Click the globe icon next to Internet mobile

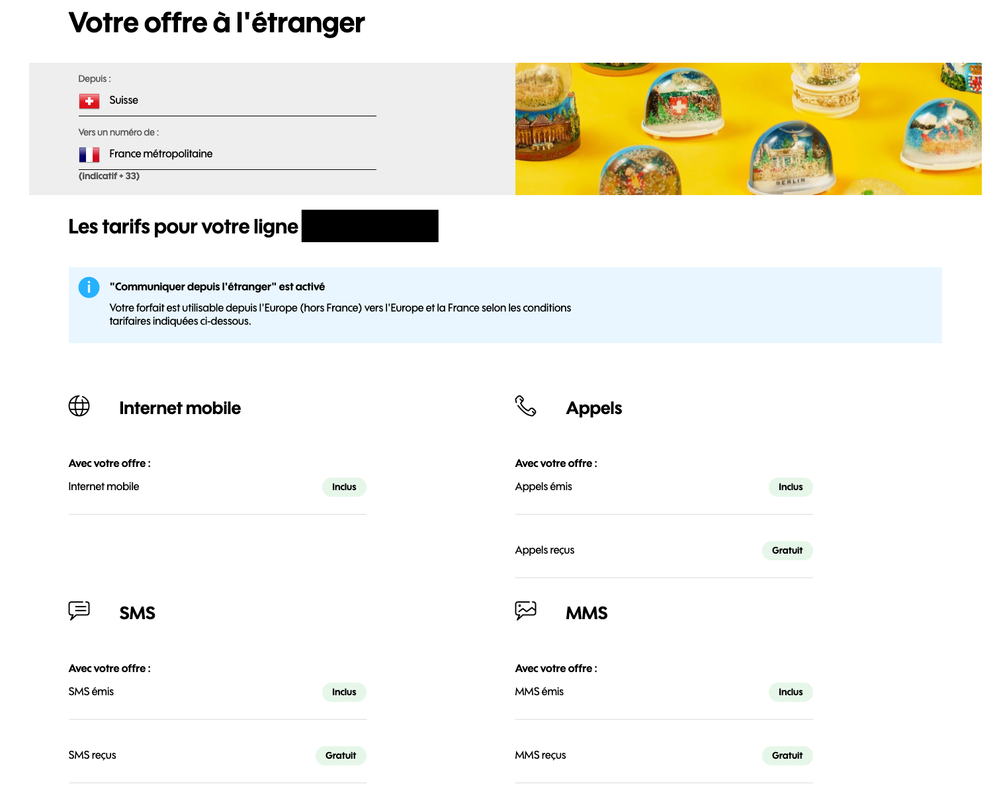tap(79, 406)
